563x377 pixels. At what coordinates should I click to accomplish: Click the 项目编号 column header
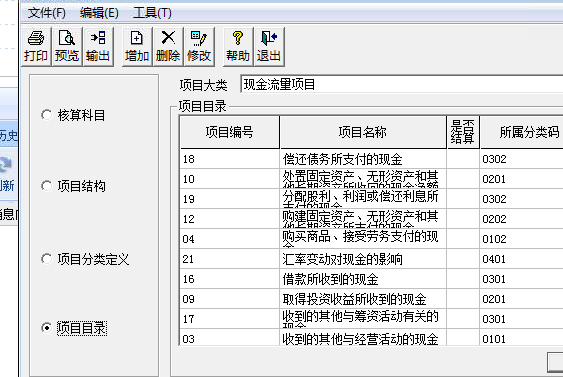[x=230, y=132]
